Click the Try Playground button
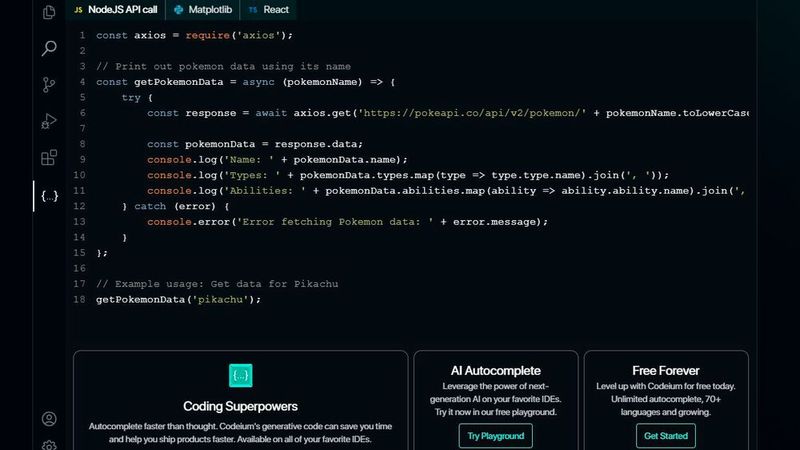Viewport: 800px width, 450px height. 495,436
